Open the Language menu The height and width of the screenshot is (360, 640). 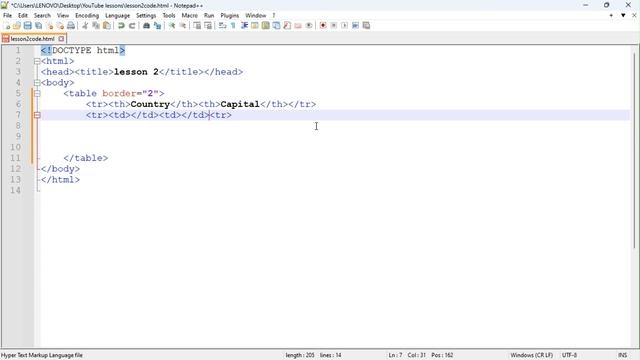pos(118,16)
